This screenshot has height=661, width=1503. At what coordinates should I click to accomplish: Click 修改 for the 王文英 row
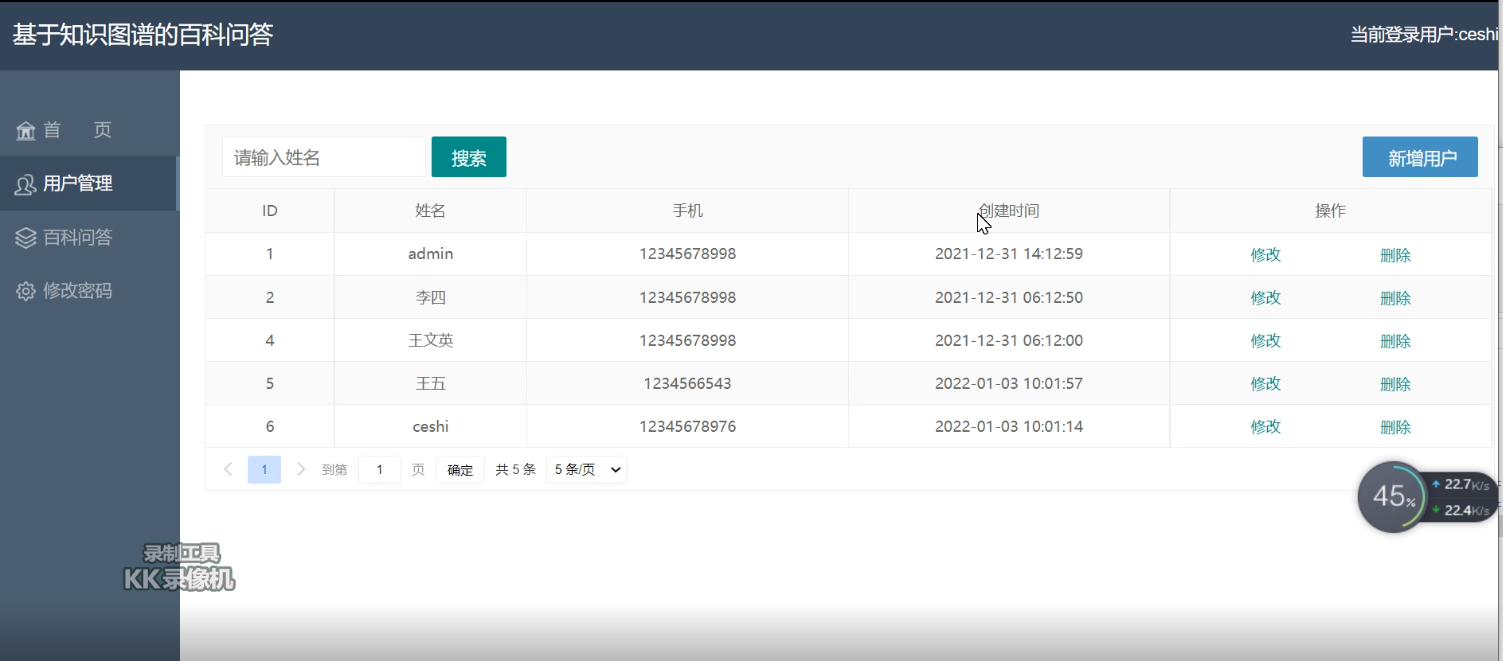tap(1266, 341)
